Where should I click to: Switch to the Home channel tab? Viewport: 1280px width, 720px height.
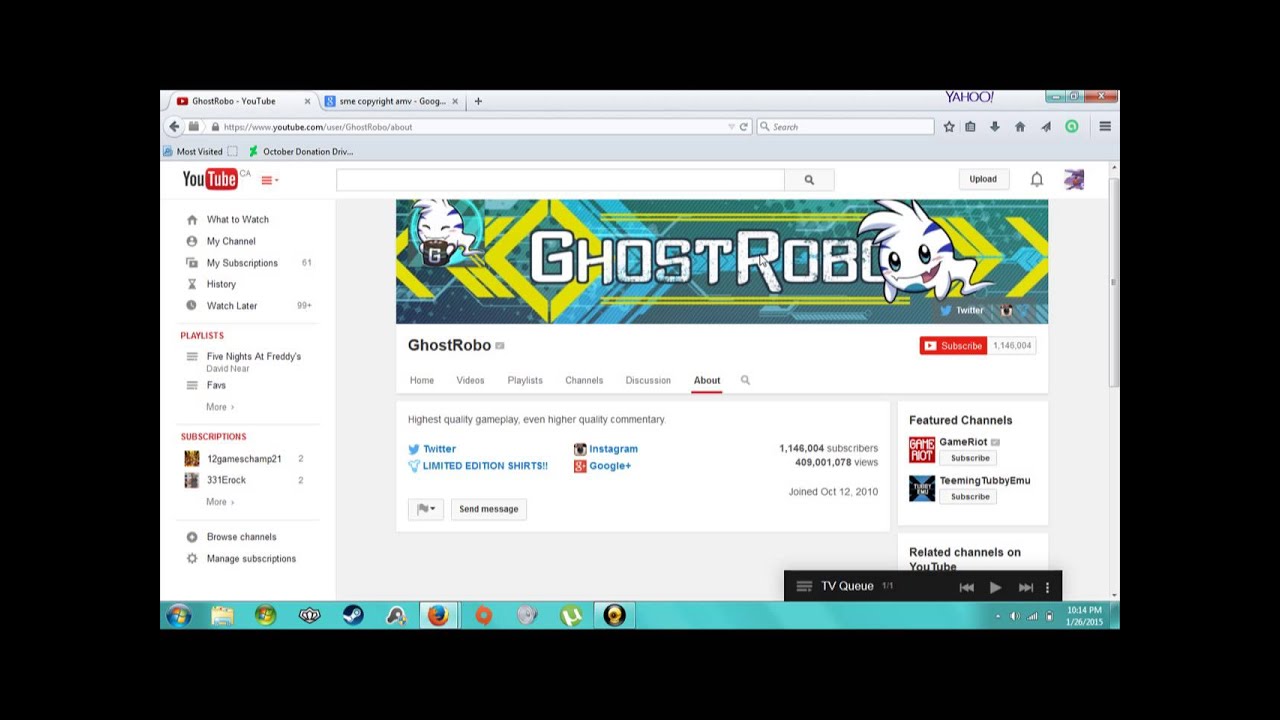coord(422,380)
